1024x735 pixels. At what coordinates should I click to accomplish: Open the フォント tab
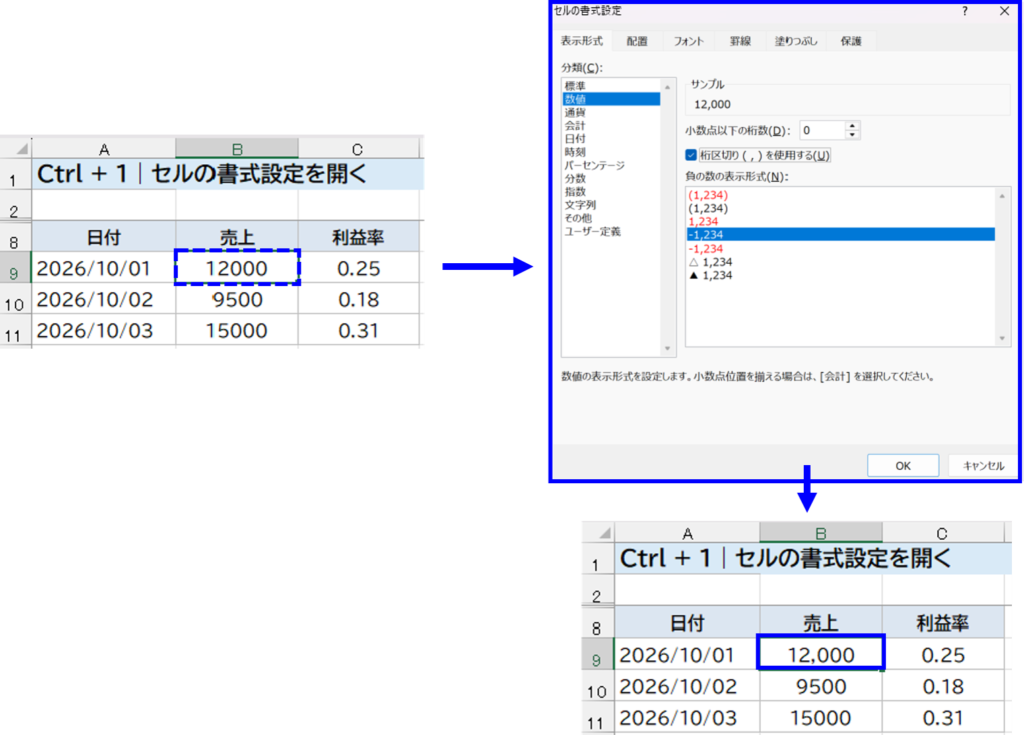tap(688, 41)
